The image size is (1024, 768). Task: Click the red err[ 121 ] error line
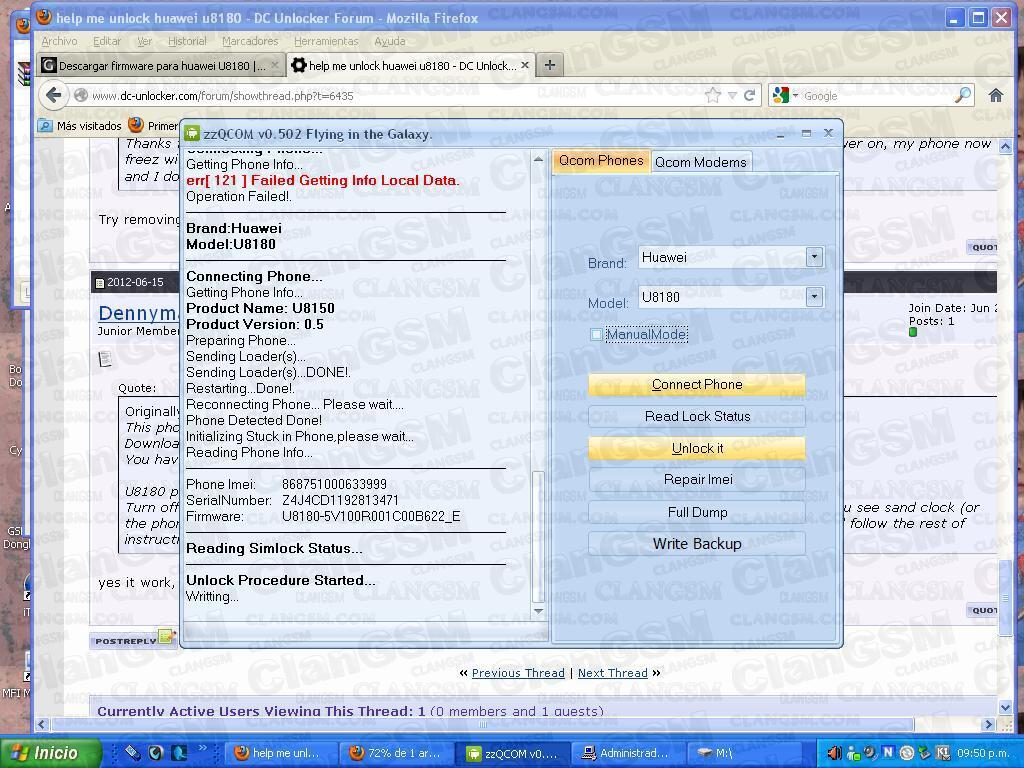tap(323, 180)
